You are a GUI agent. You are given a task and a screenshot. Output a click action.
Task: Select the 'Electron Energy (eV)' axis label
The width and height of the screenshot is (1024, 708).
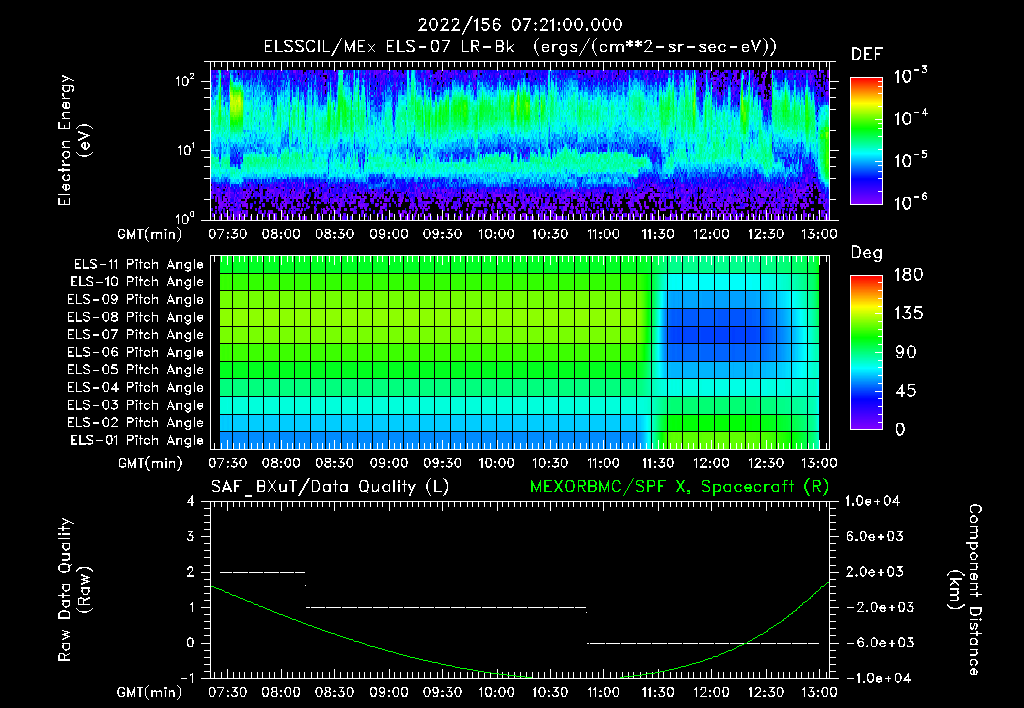[x=74, y=140]
